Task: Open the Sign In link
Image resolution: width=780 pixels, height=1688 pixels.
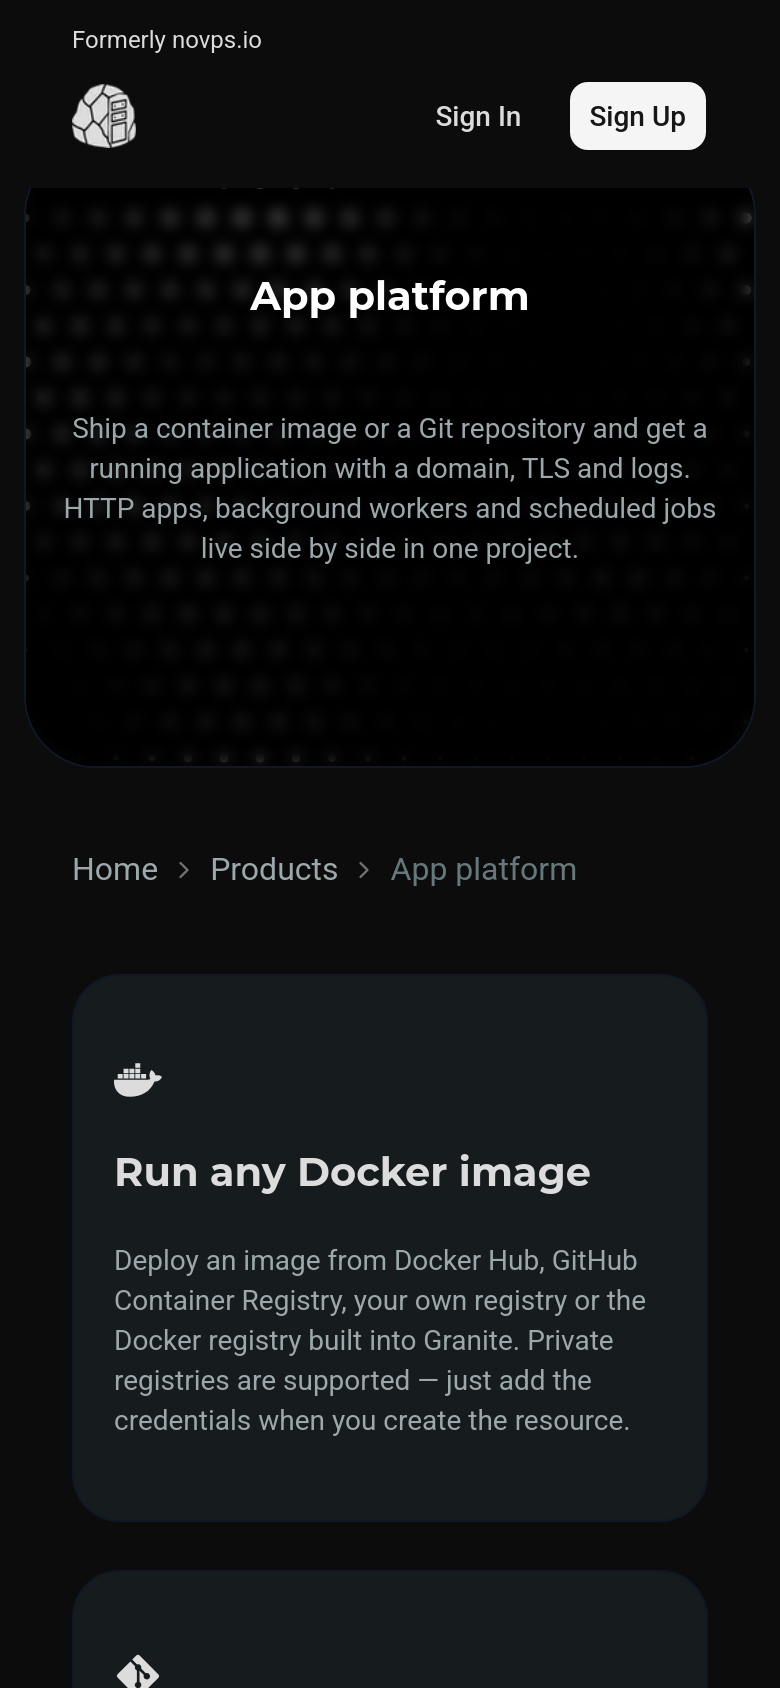Action: pos(478,117)
